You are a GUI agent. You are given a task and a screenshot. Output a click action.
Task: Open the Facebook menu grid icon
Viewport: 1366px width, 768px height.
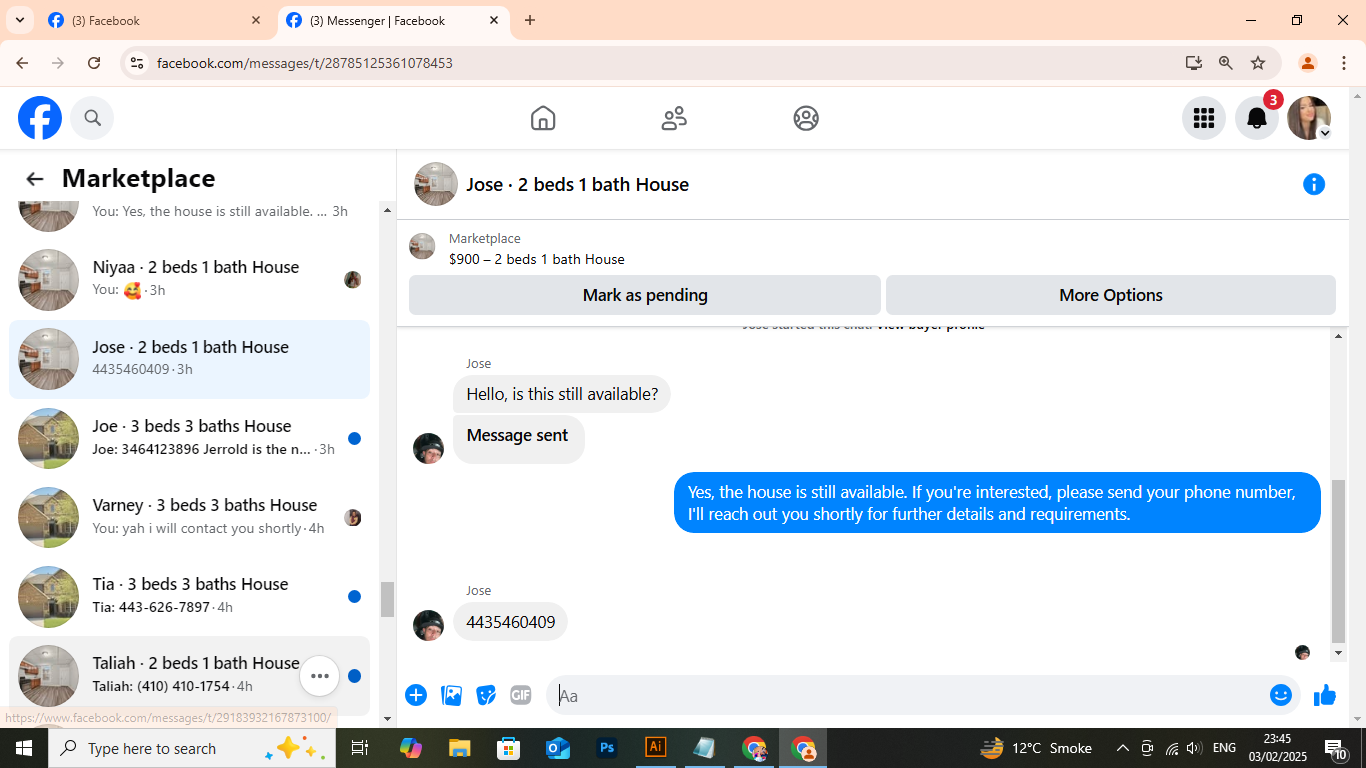[1204, 118]
